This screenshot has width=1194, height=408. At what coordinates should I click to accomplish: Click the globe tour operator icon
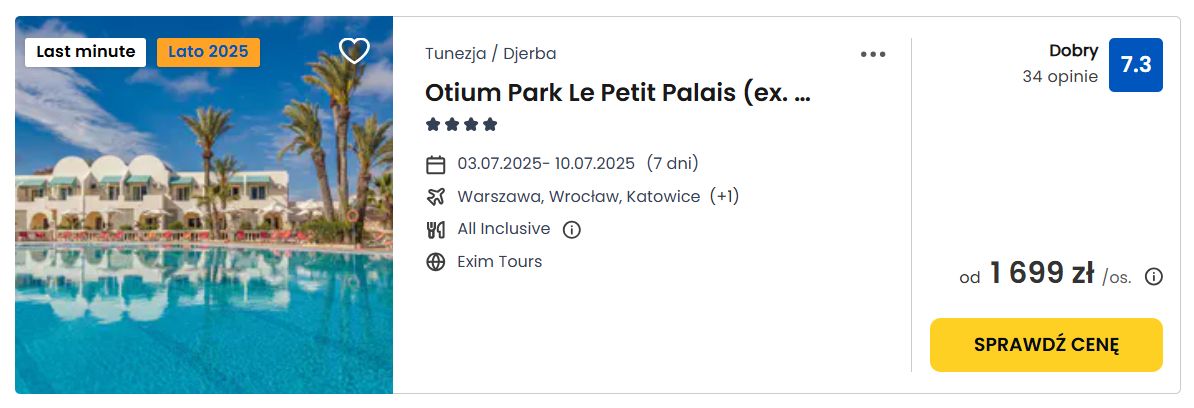(x=436, y=263)
